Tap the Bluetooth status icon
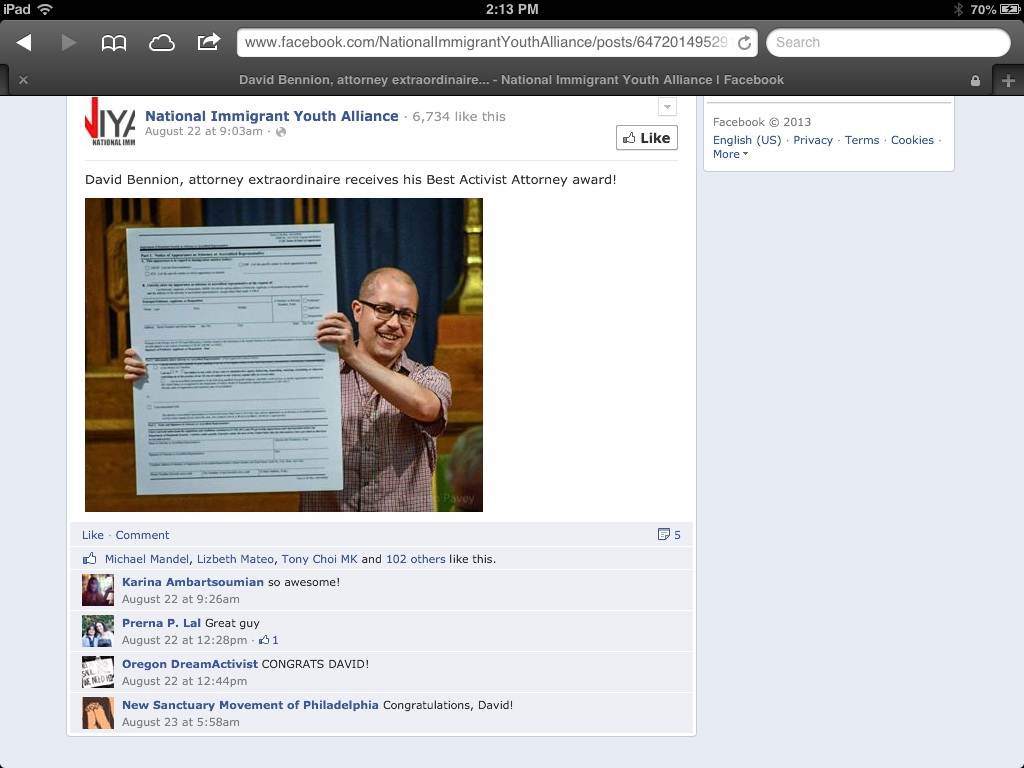Viewport: 1024px width, 768px height. (959, 9)
